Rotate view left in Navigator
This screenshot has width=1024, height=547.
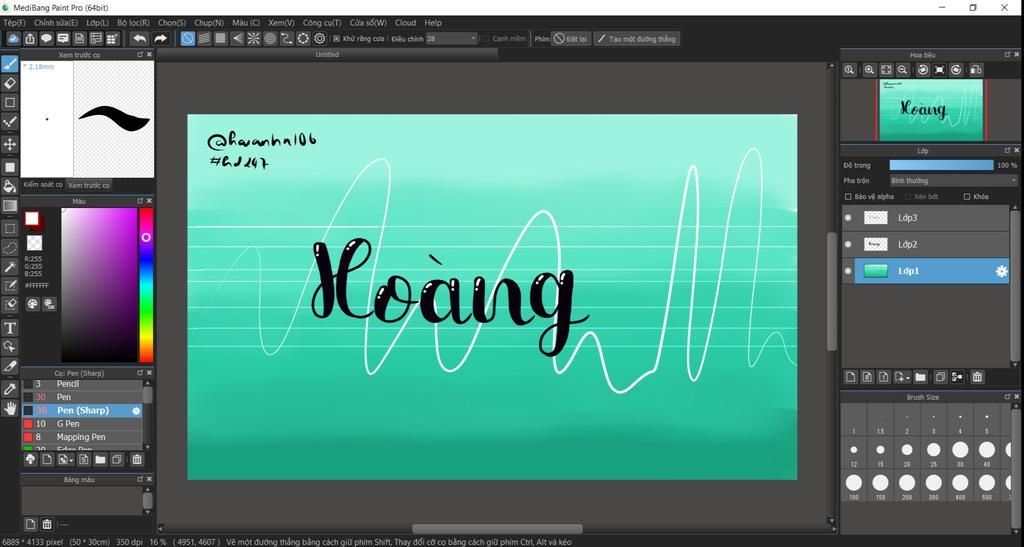[923, 70]
